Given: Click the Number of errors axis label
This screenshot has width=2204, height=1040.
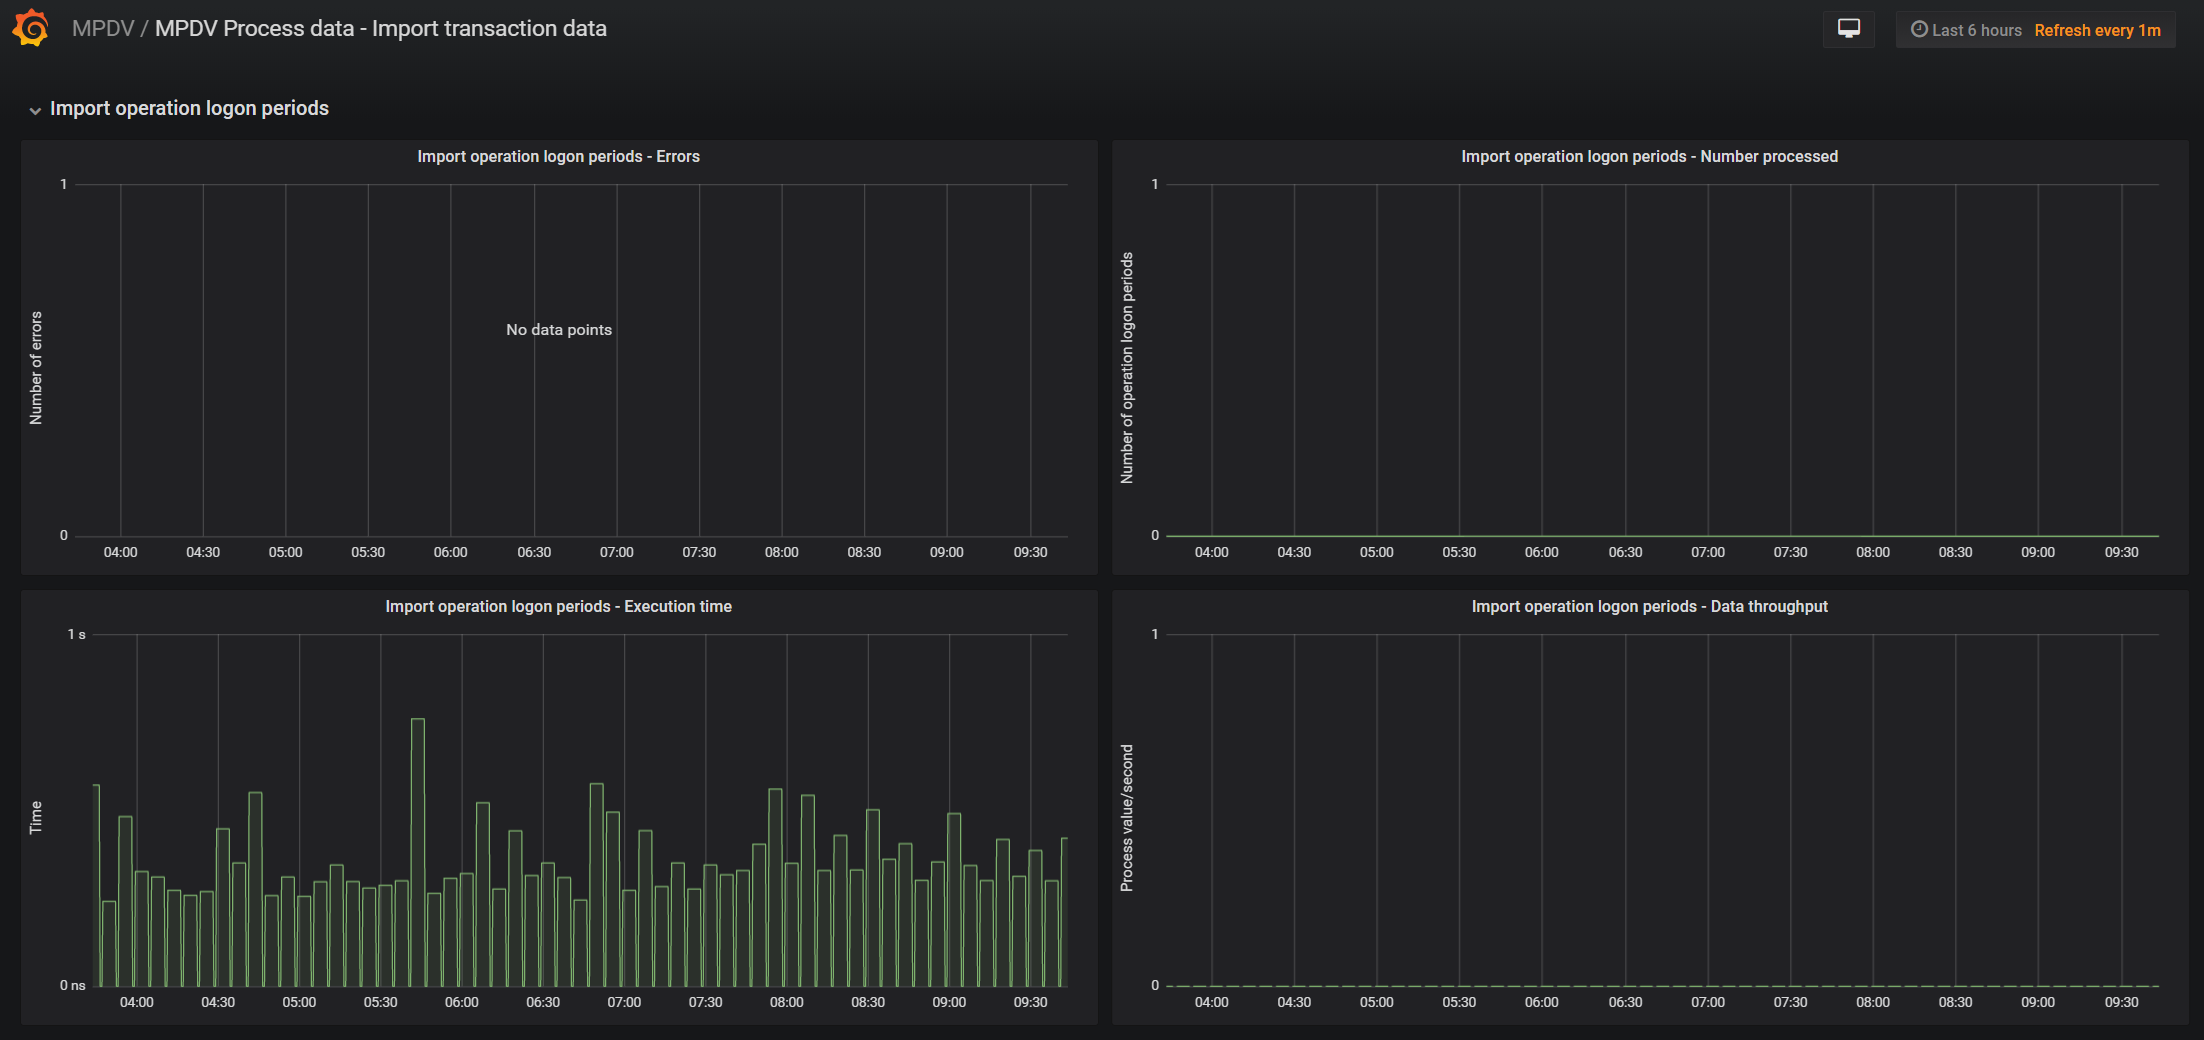Looking at the screenshot, I should (x=36, y=368).
